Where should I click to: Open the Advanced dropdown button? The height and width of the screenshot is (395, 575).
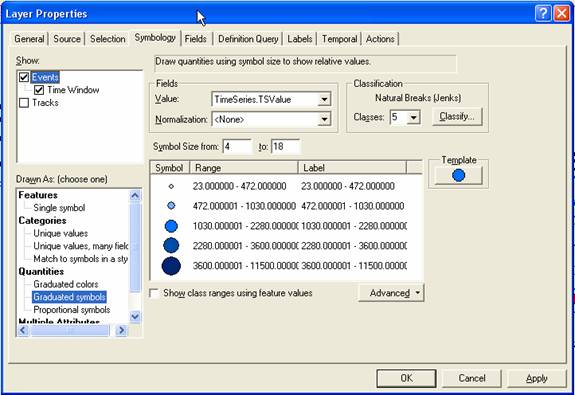(391, 293)
